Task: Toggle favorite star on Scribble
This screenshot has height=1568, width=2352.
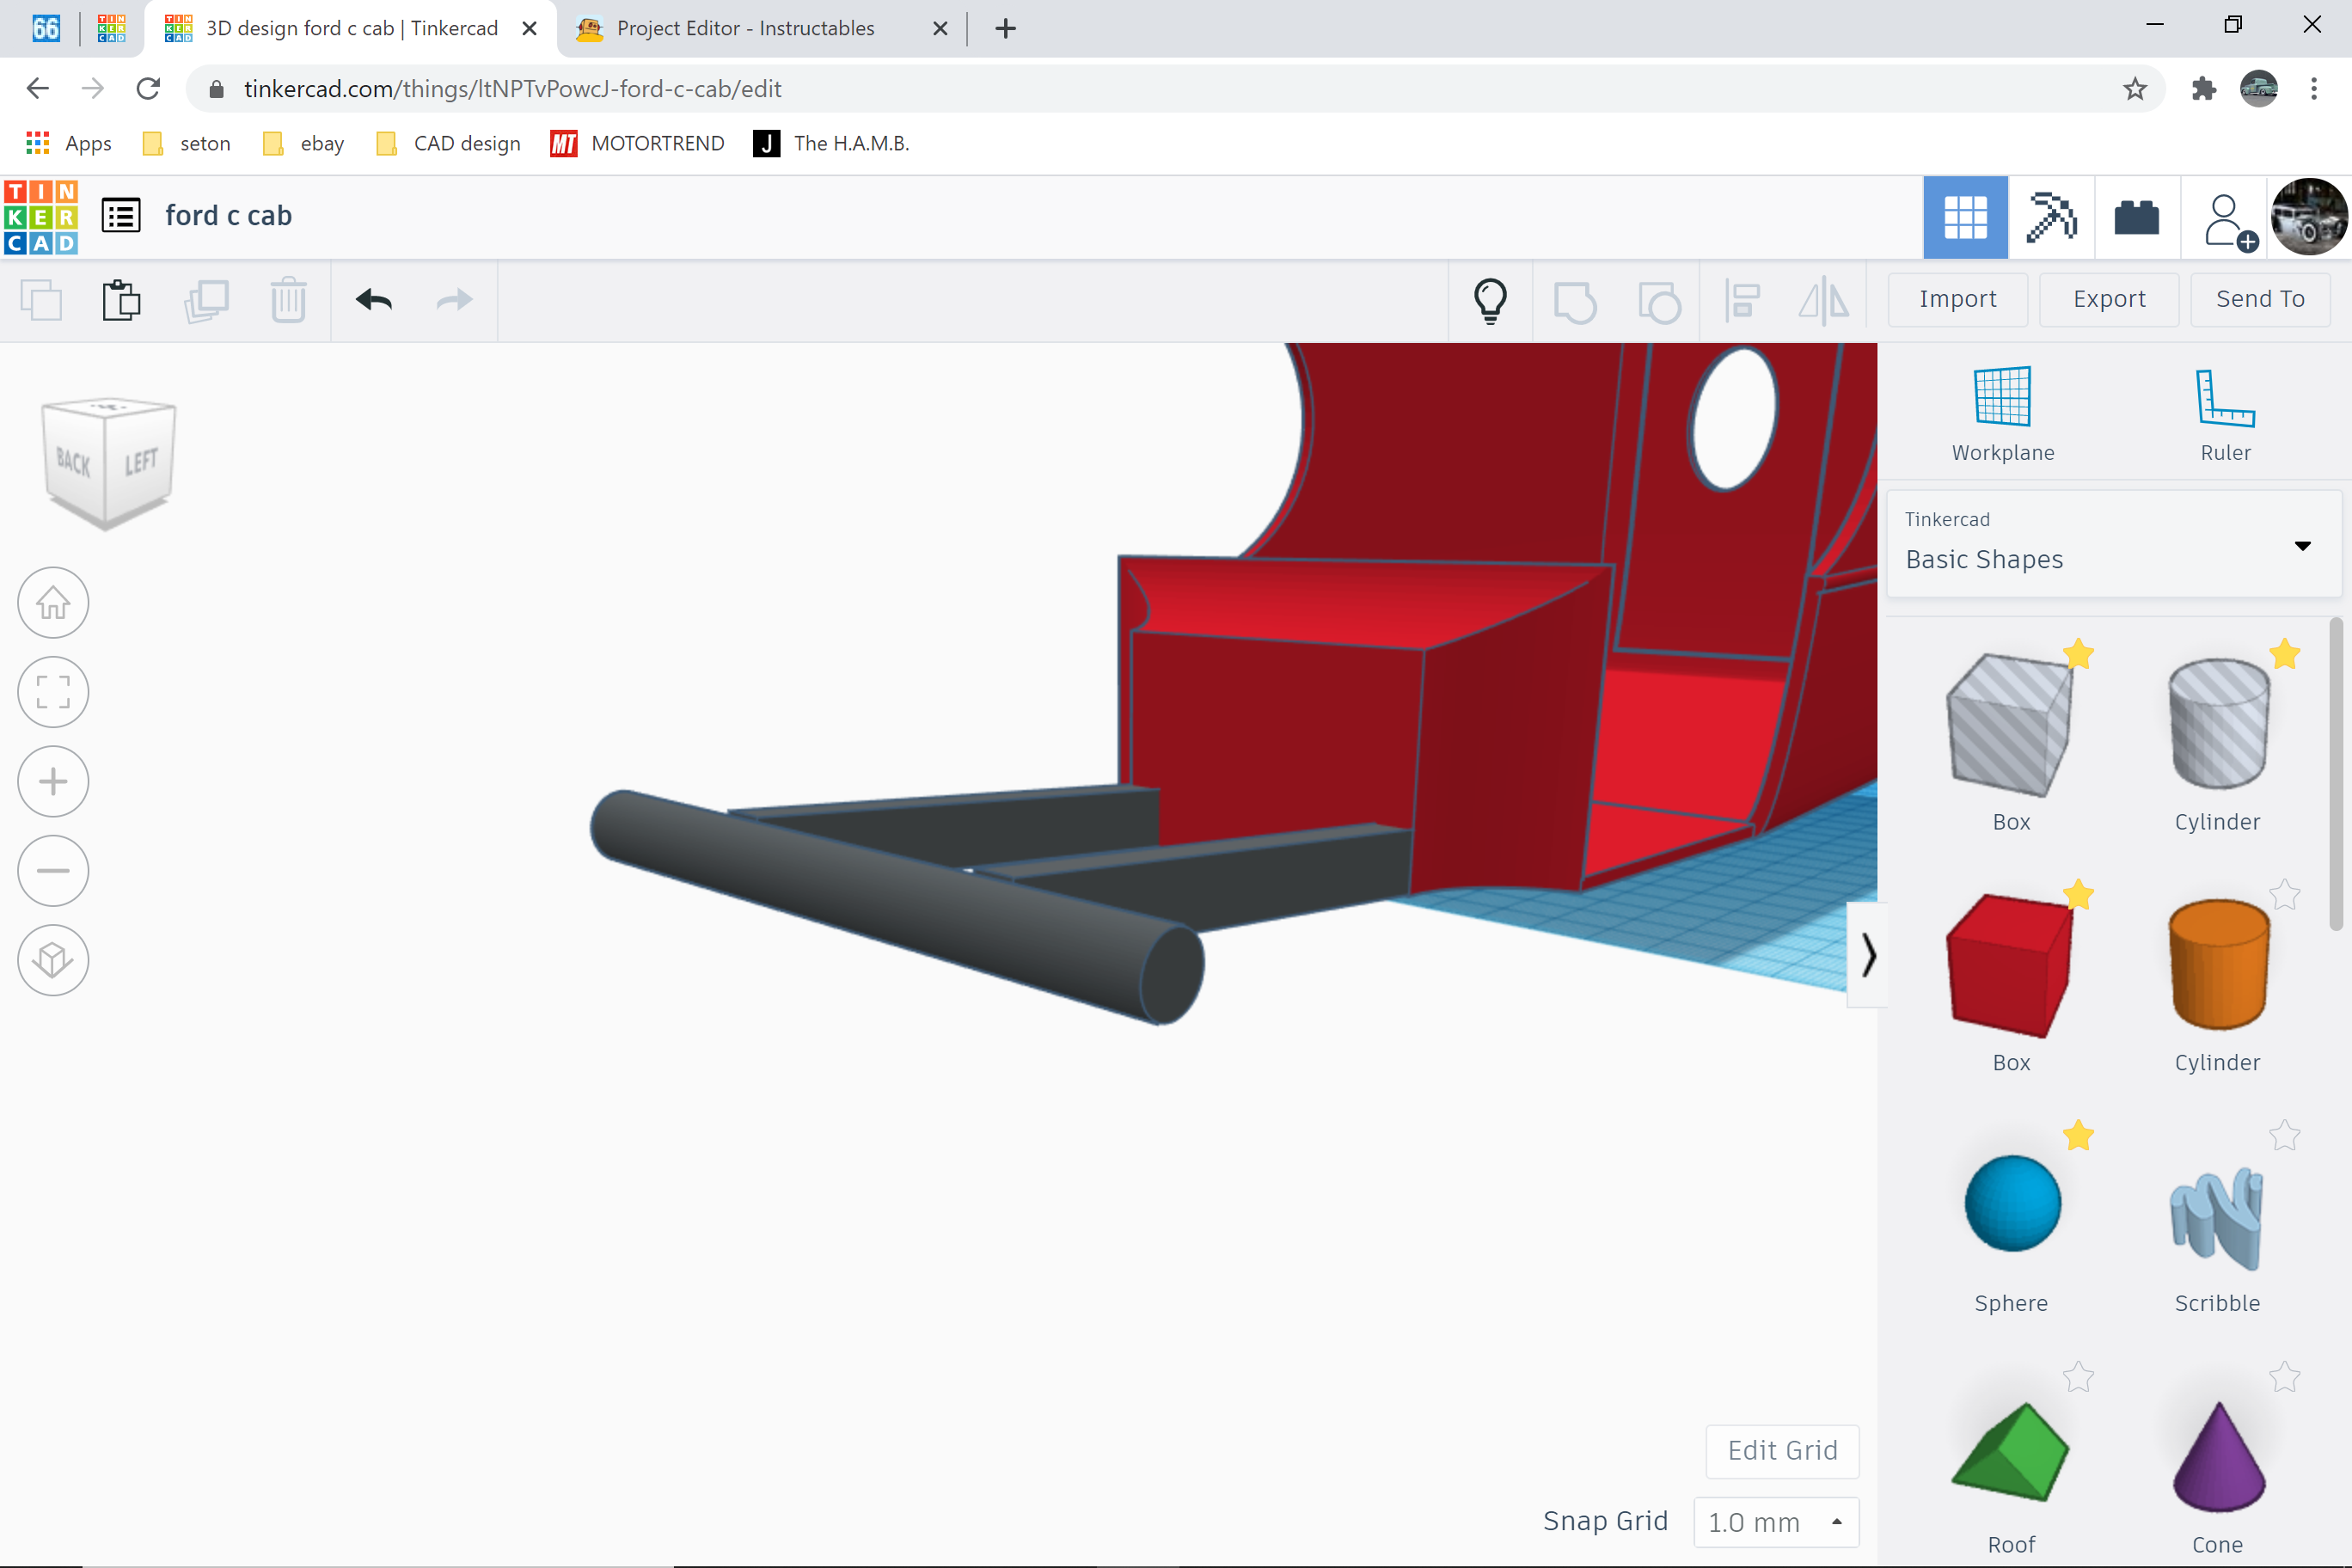Action: pos(2285,1135)
